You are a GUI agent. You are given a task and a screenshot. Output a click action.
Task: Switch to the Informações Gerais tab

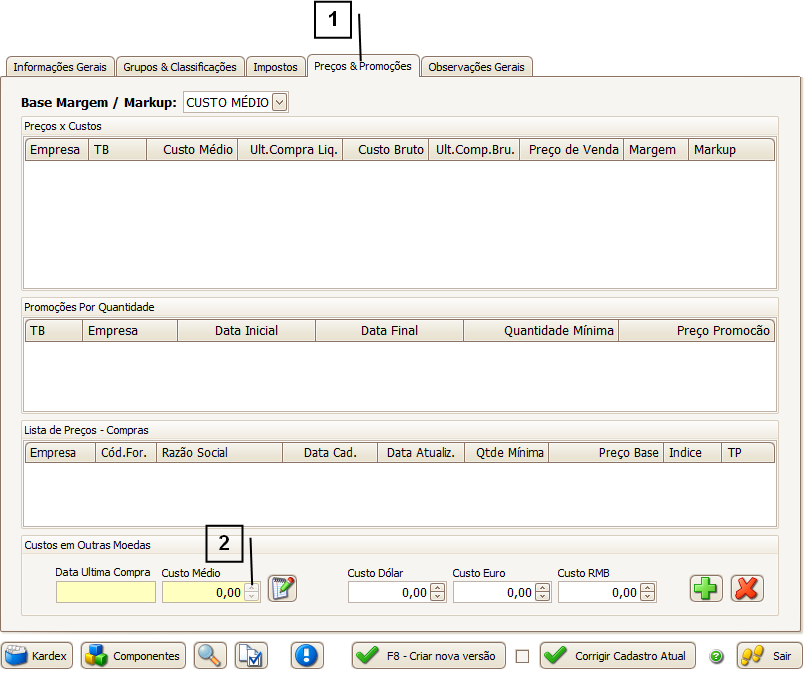[x=60, y=67]
